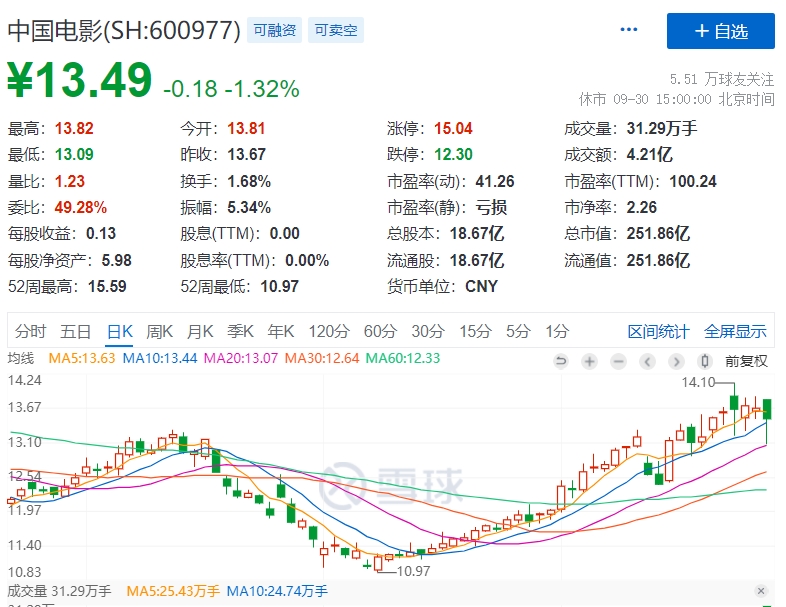786x607 pixels.
Task: Toggle the candlestick chart style icon
Action: (x=705, y=361)
